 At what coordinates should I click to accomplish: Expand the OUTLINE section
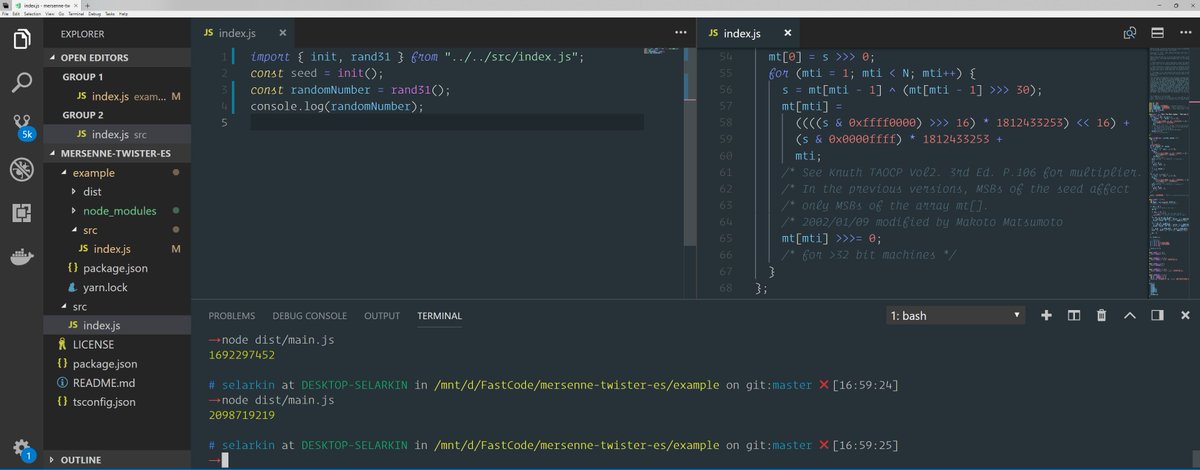[117, 460]
